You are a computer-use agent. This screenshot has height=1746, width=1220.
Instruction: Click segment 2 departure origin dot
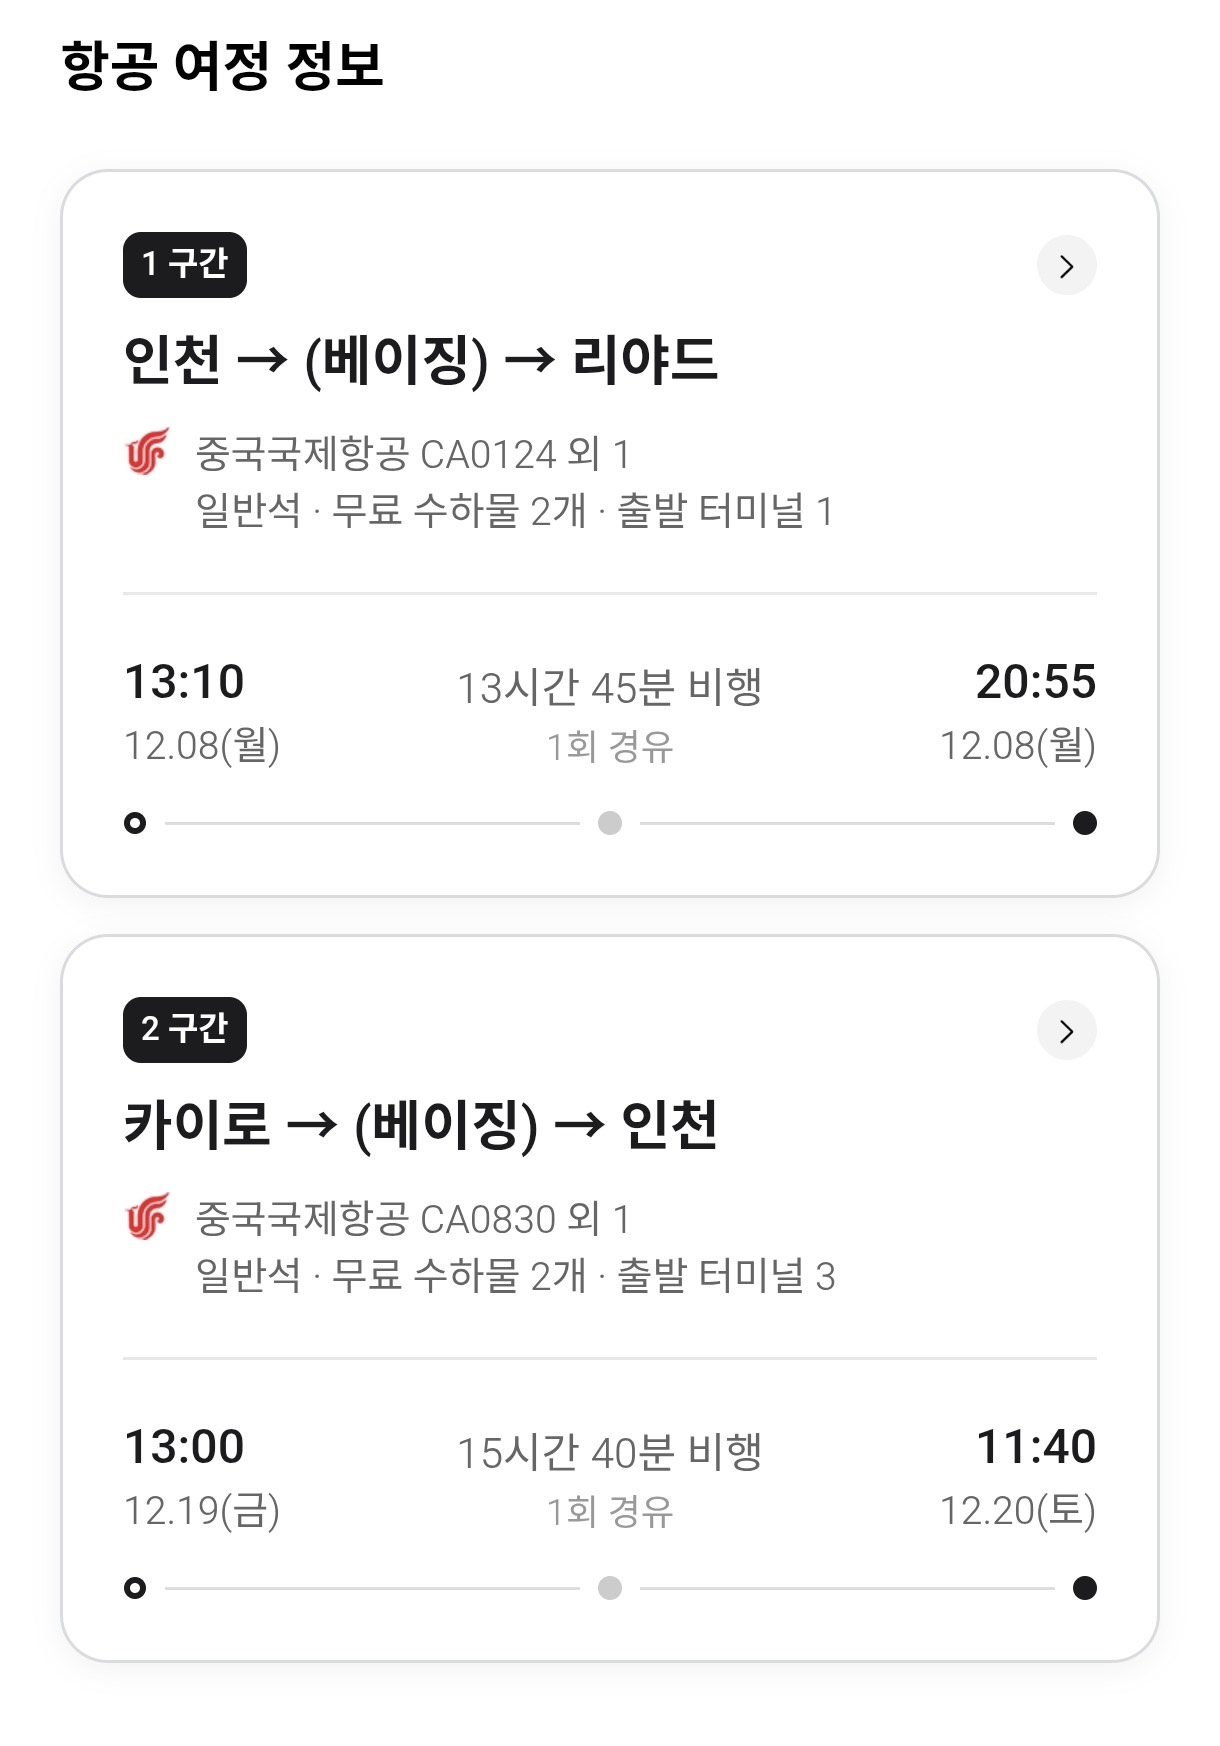tap(135, 1588)
